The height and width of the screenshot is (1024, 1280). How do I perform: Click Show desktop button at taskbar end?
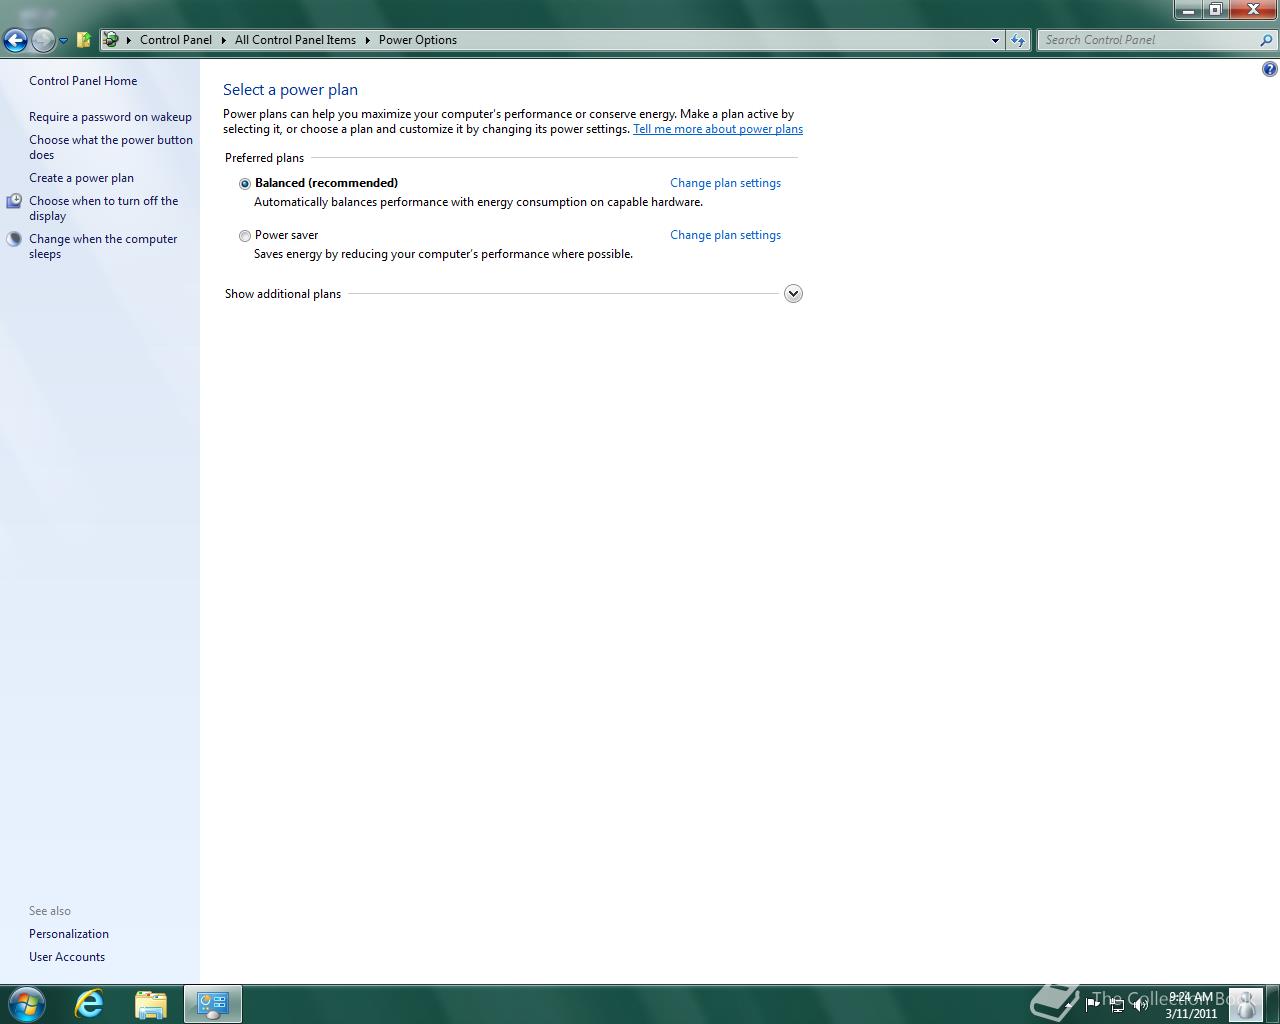tap(1272, 1004)
